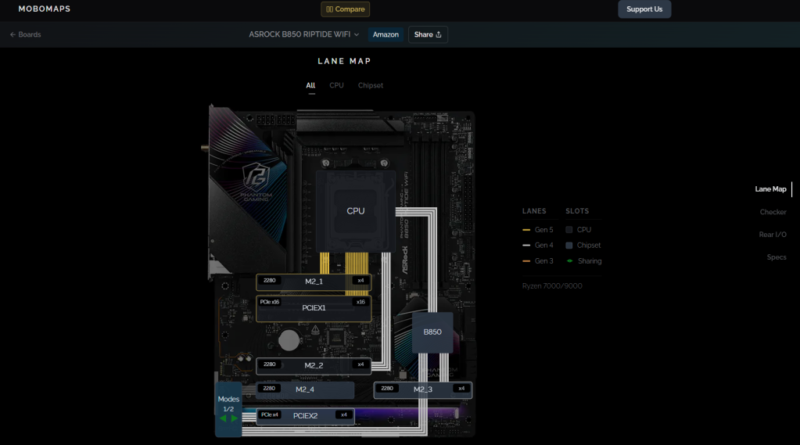Click the Share button
Viewport: 800px width, 445px height.
[x=428, y=35]
